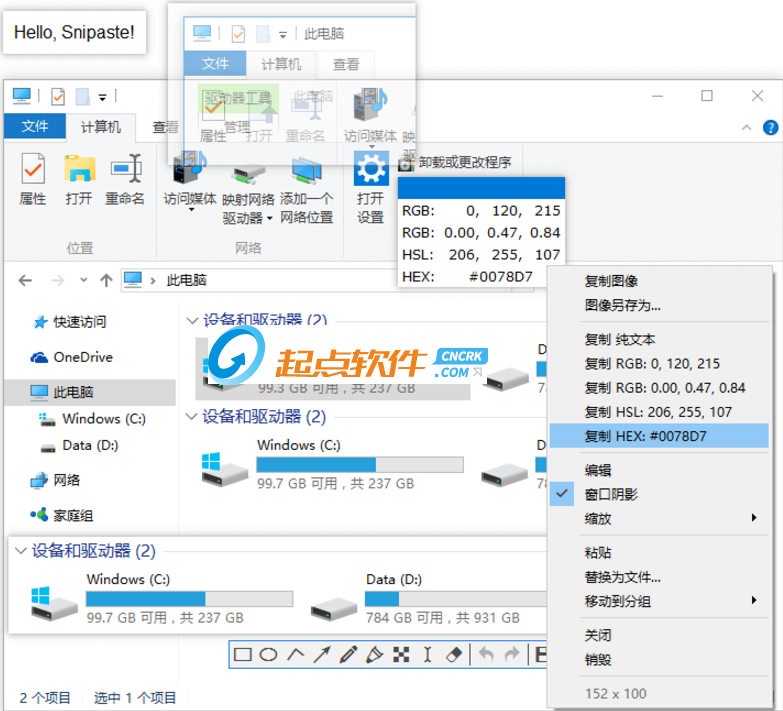The width and height of the screenshot is (783, 711).
Task: Open 打开设置 gear icon in ribbon
Action: [x=371, y=169]
